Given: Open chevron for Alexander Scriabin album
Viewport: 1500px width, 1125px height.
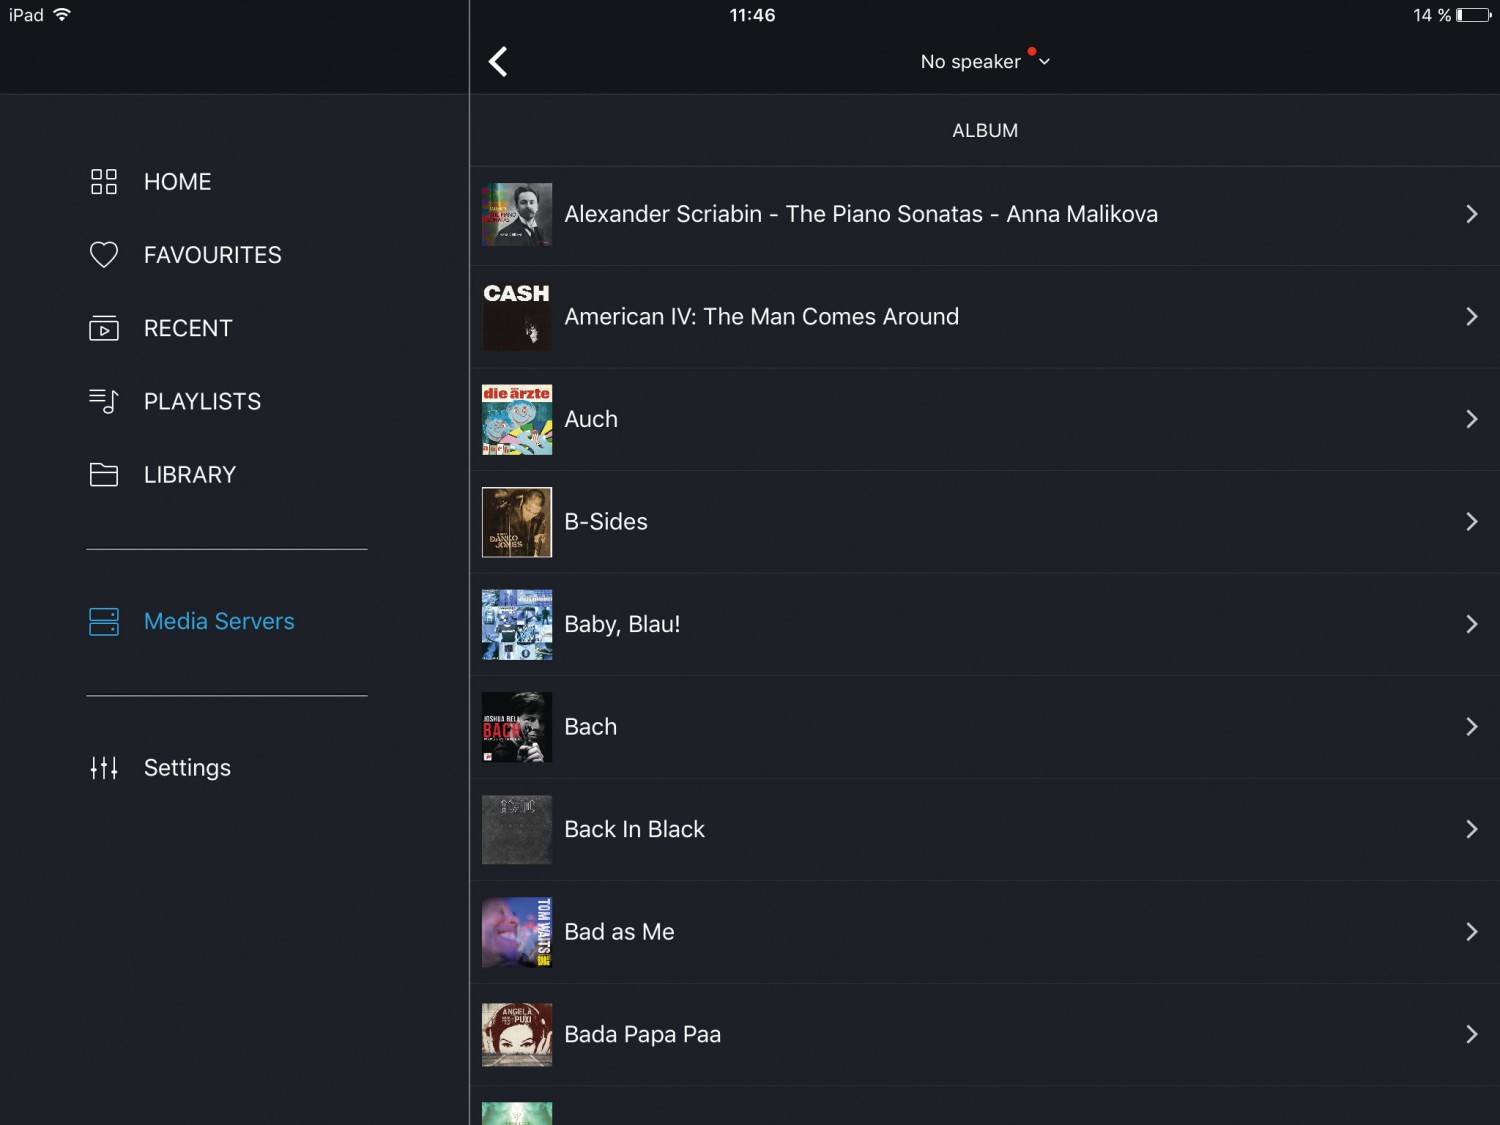Looking at the screenshot, I should coord(1472,214).
